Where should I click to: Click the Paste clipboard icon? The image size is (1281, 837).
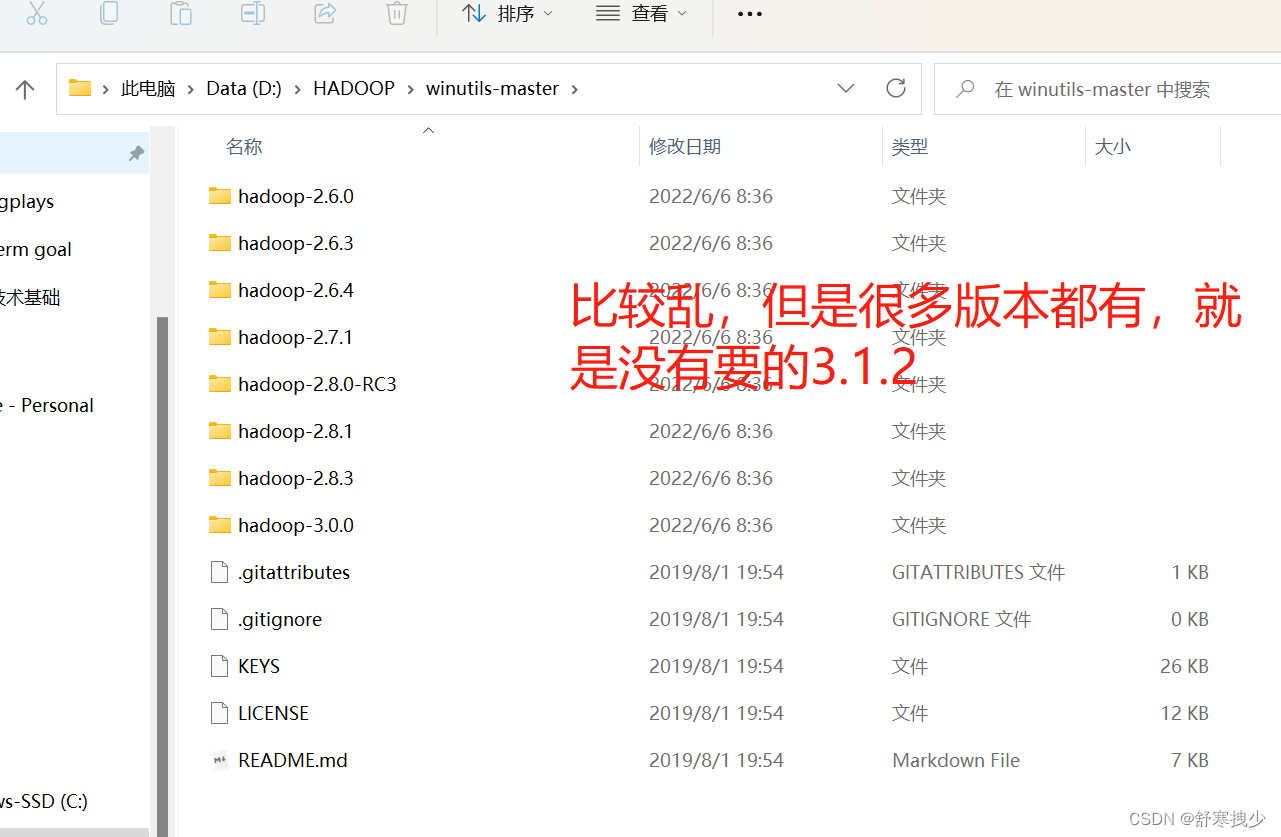pyautogui.click(x=181, y=14)
